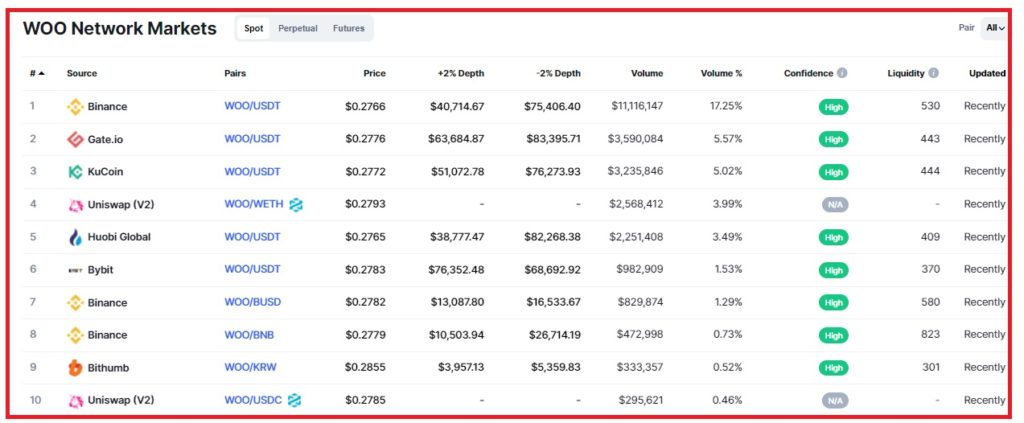Open the WOO/BNB pair link
Screen dimensions: 1024x423
249,334
